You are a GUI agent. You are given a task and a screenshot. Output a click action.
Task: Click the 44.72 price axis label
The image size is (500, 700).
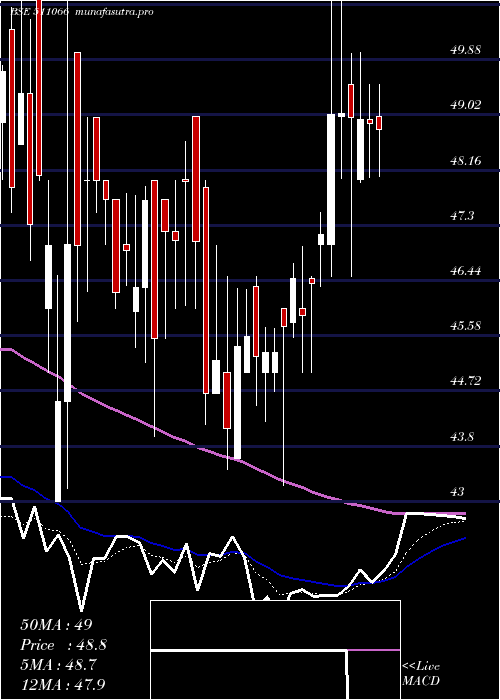tap(465, 381)
